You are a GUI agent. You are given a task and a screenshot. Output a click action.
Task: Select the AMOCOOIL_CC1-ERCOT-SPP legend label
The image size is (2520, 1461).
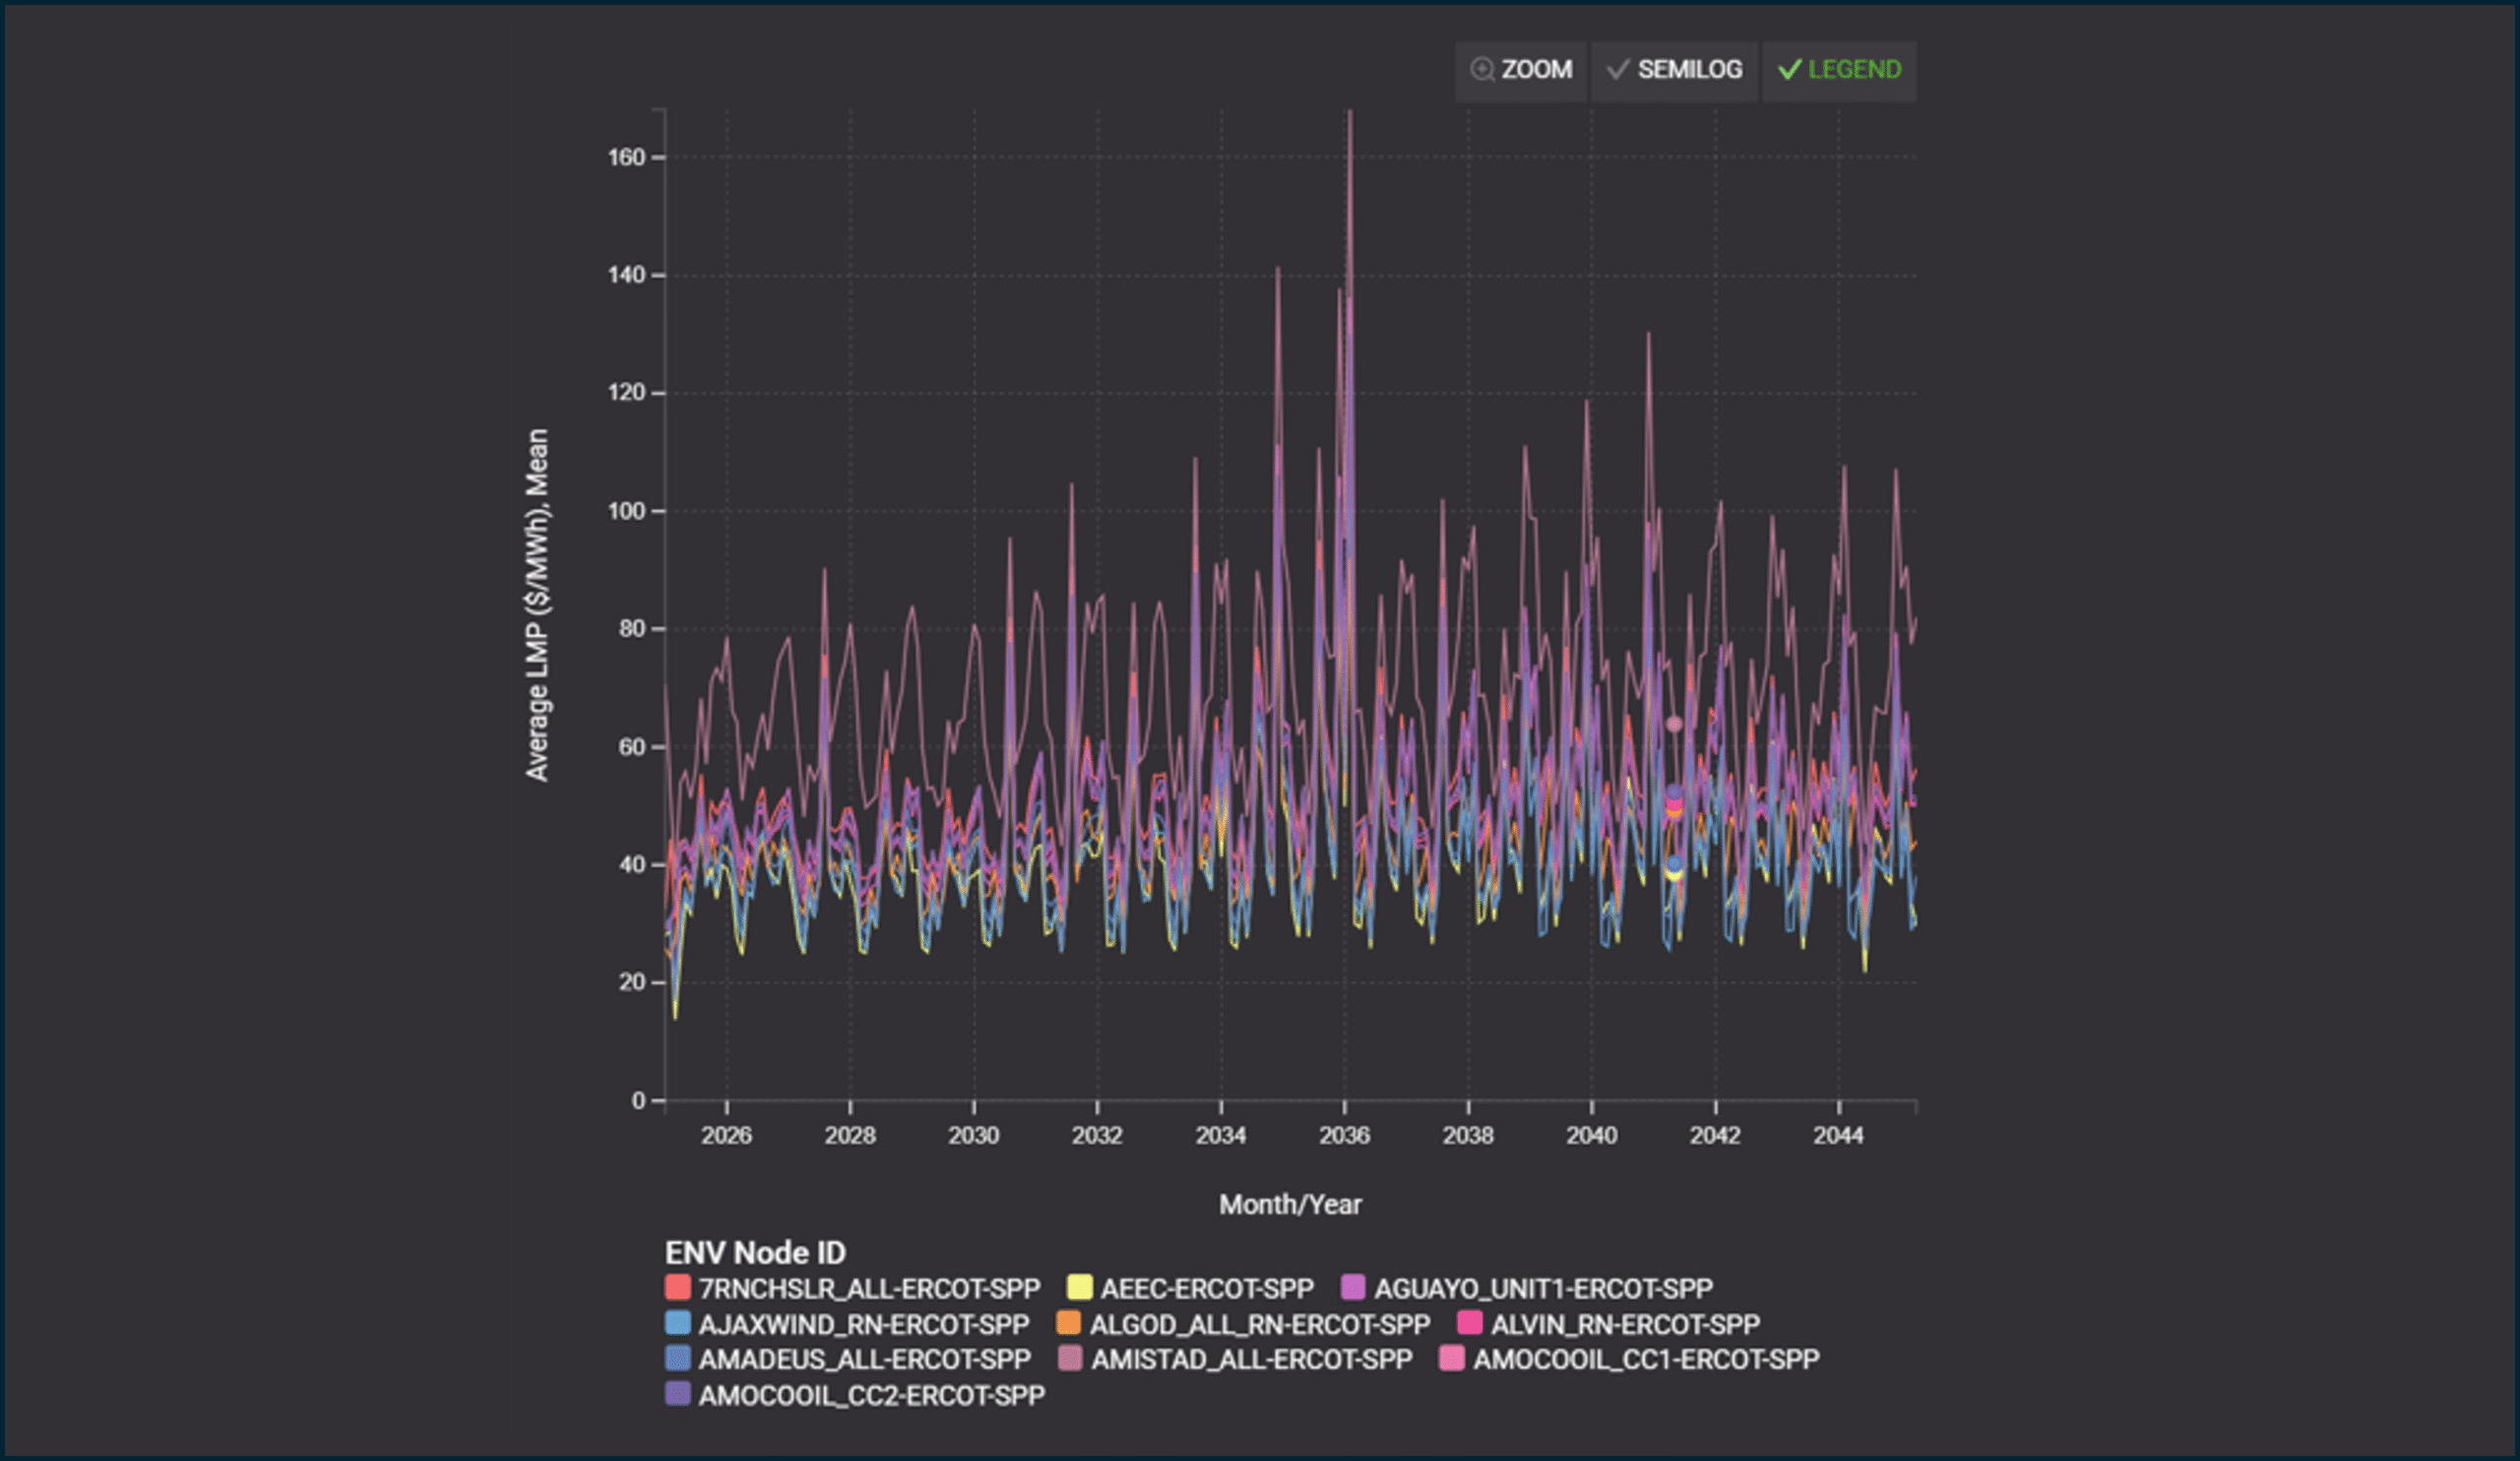click(x=1645, y=1359)
